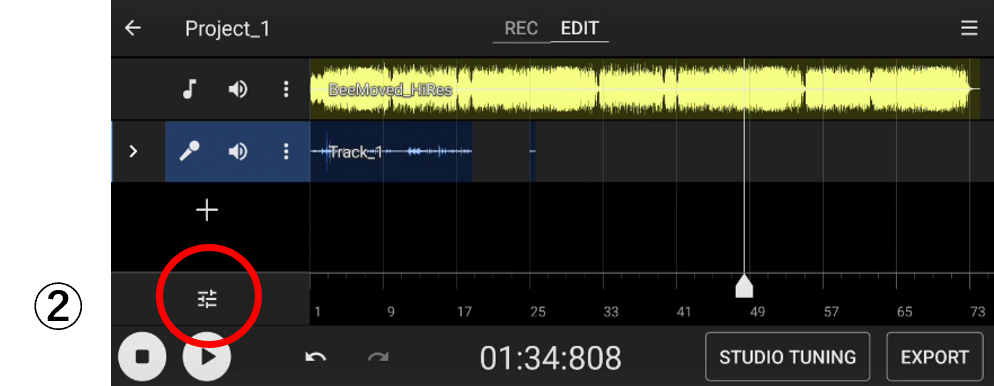The image size is (994, 386).
Task: Select the small Track_1 clip near measure 25
Action: coord(532,151)
